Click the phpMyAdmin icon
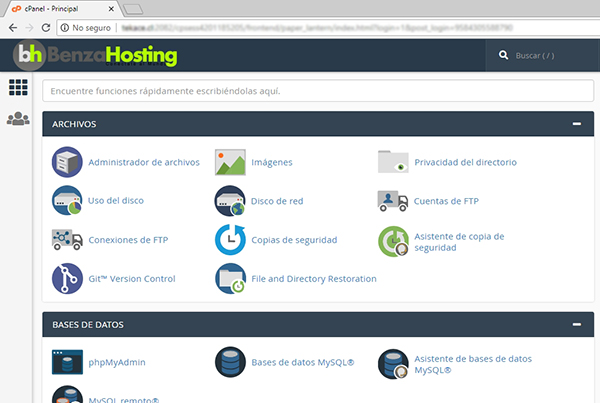The image size is (600, 403). [x=67, y=362]
